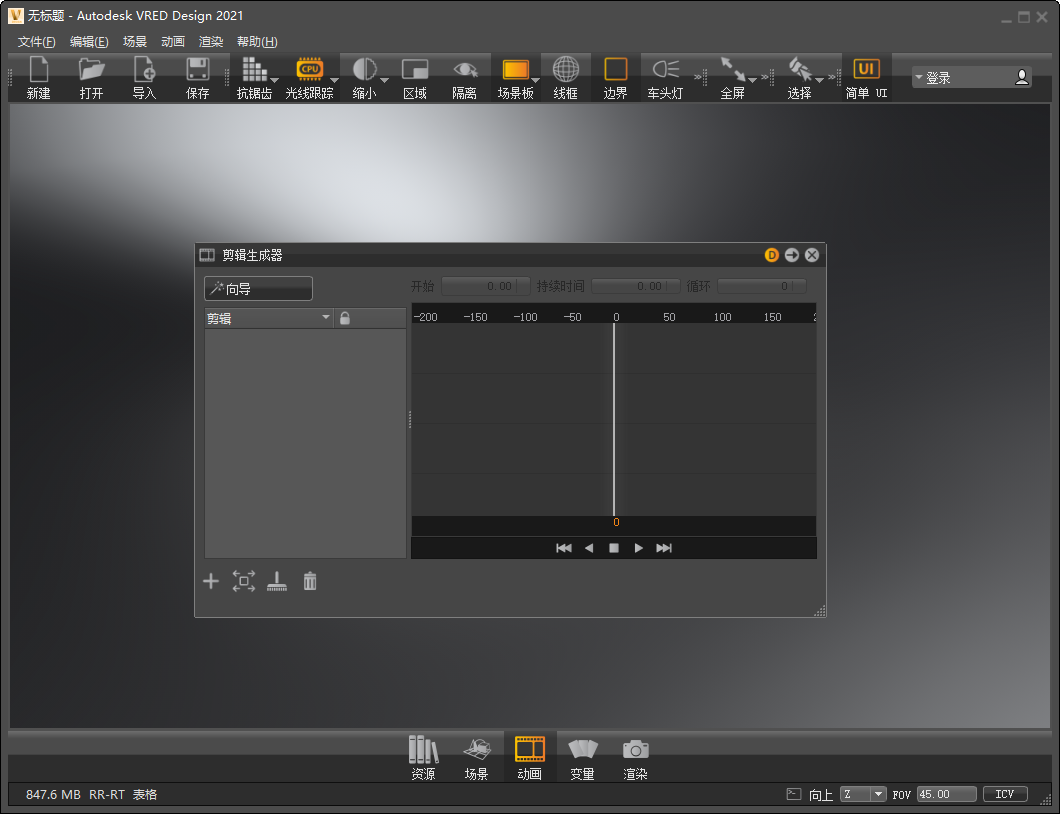Screen dimensions: 1060x814
Task: Open the 向上 Z axis dropdown
Action: (x=863, y=794)
